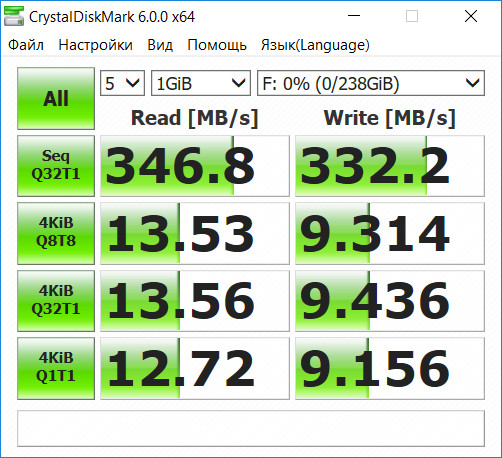This screenshot has width=502, height=458.
Task: Open the Настройки menu
Action: point(95,45)
